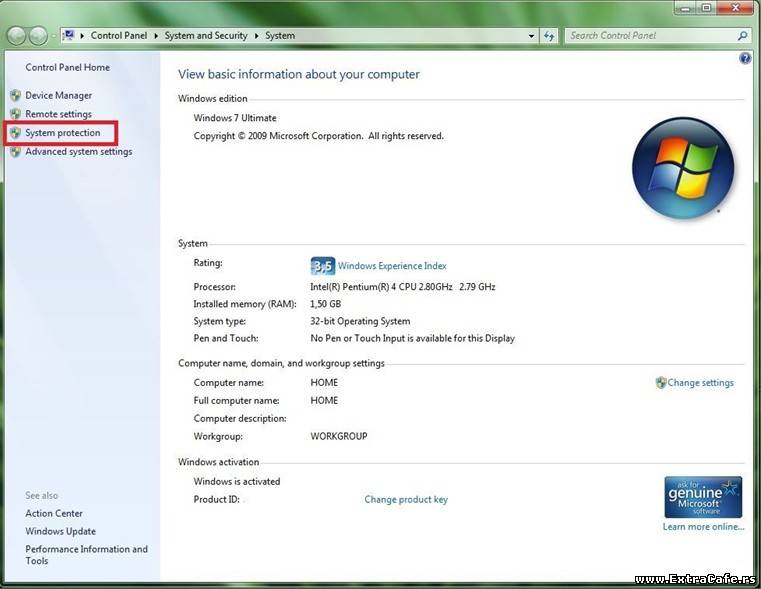Image resolution: width=761 pixels, height=589 pixels.
Task: Open the Help question mark icon
Action: coord(744,59)
